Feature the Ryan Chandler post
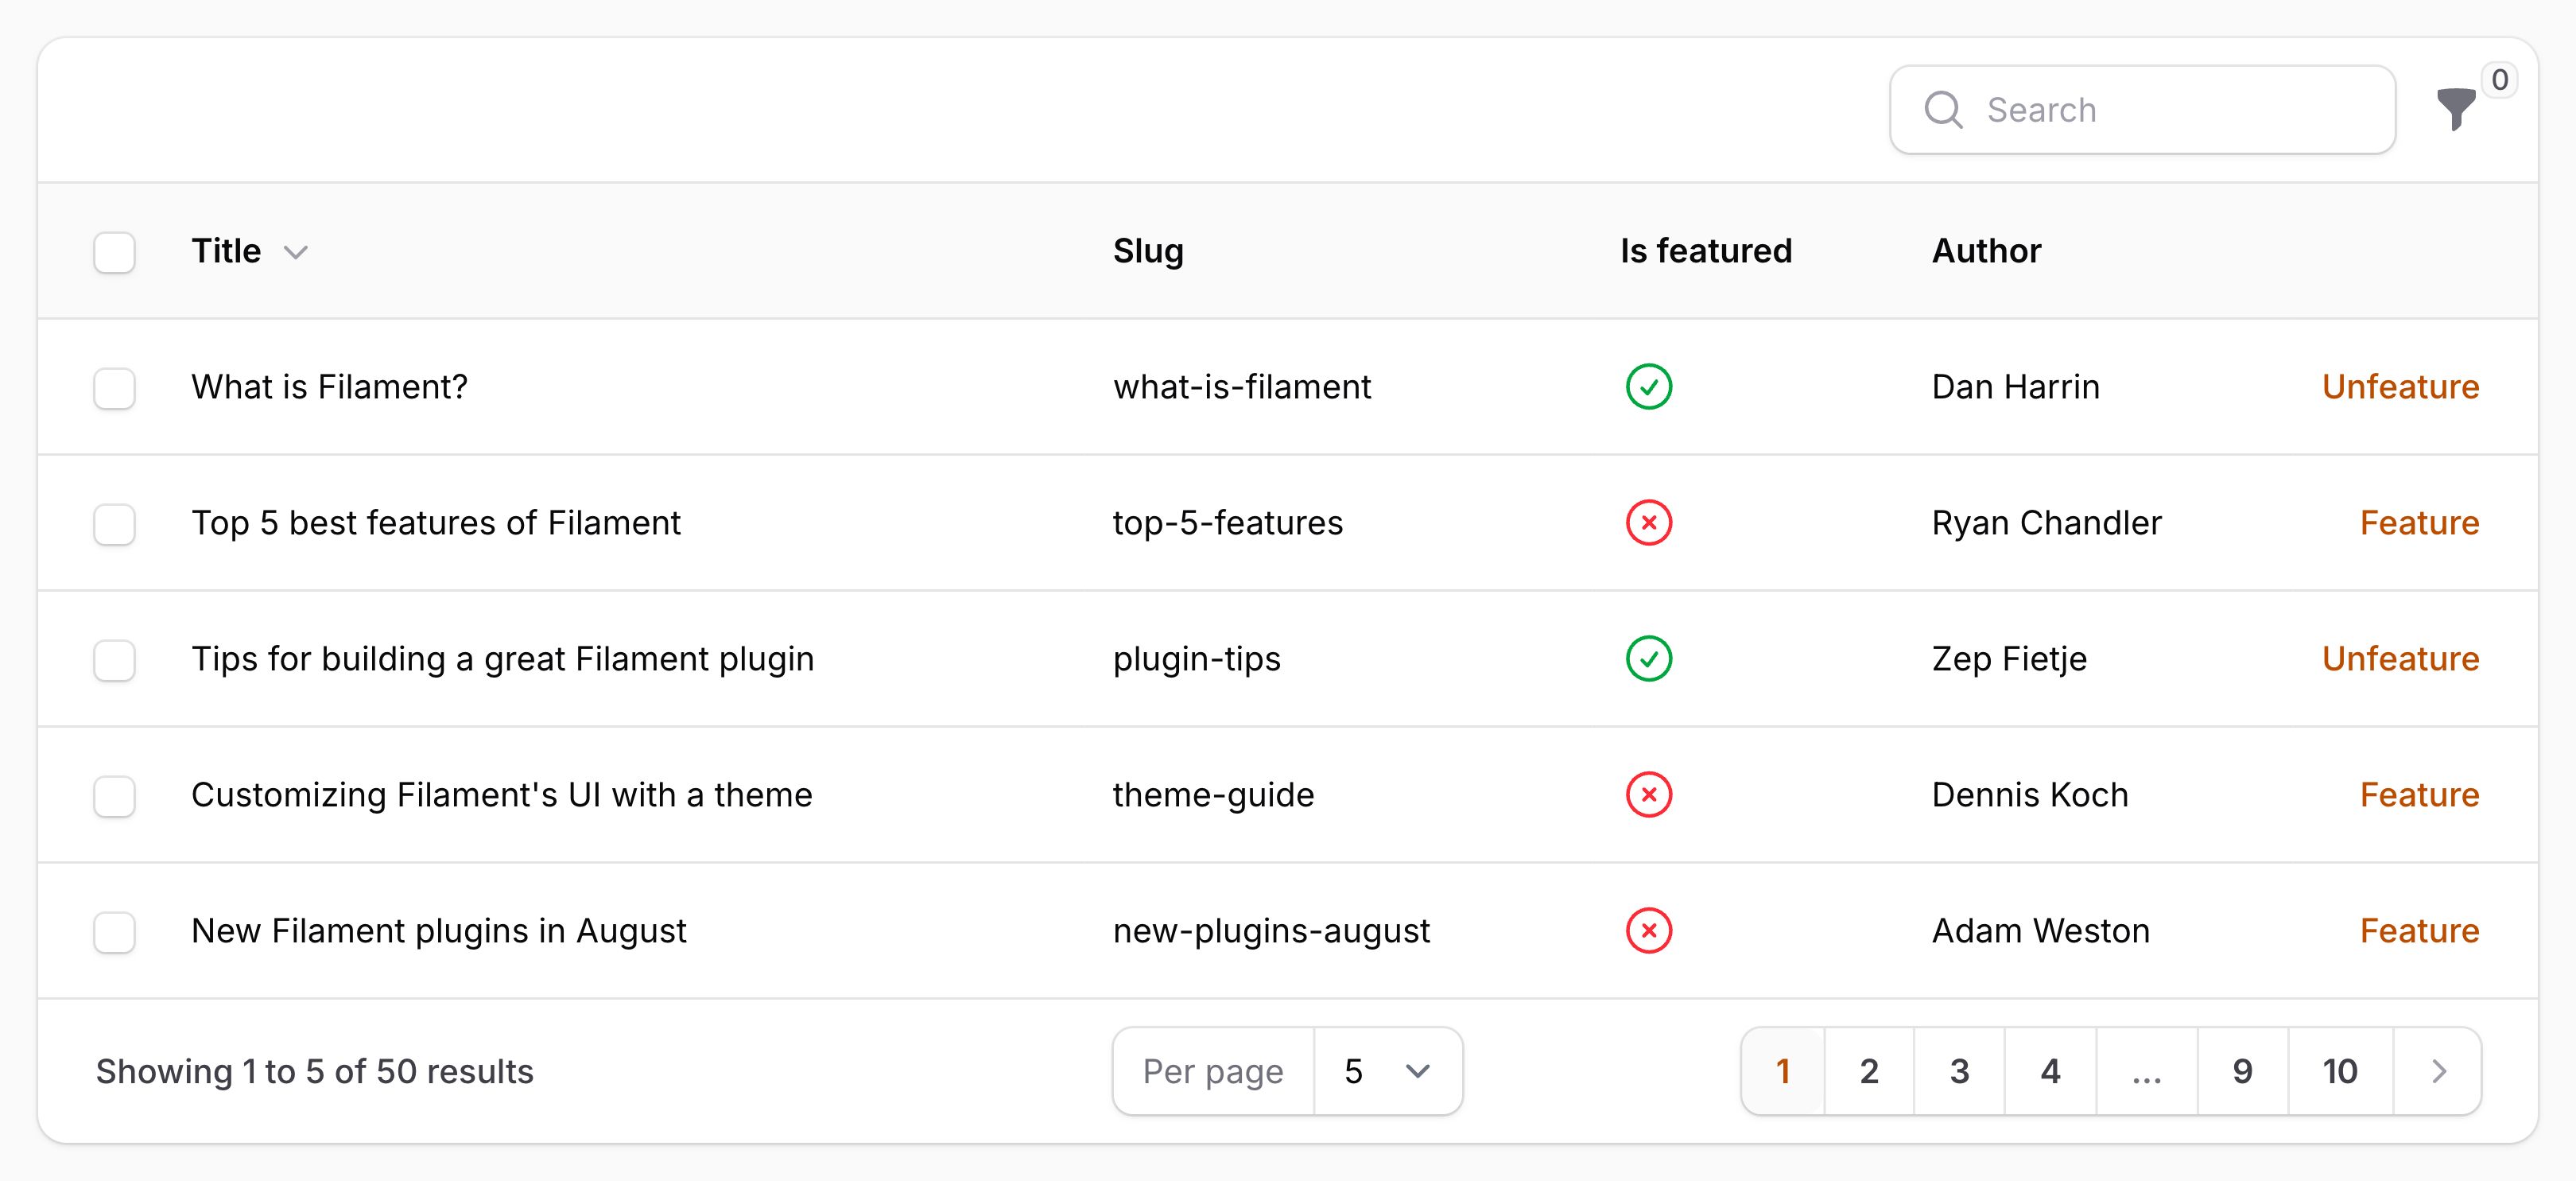 tap(2418, 523)
